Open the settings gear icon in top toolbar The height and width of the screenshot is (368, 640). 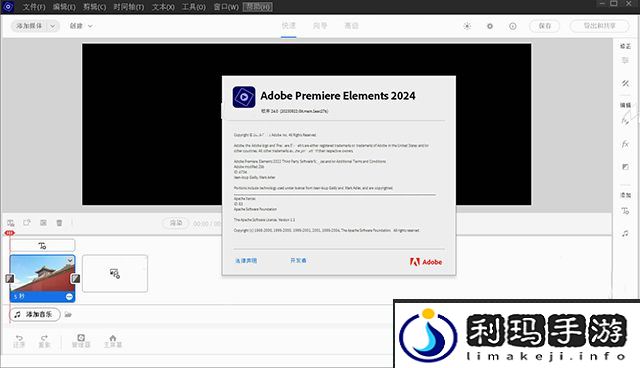point(489,26)
